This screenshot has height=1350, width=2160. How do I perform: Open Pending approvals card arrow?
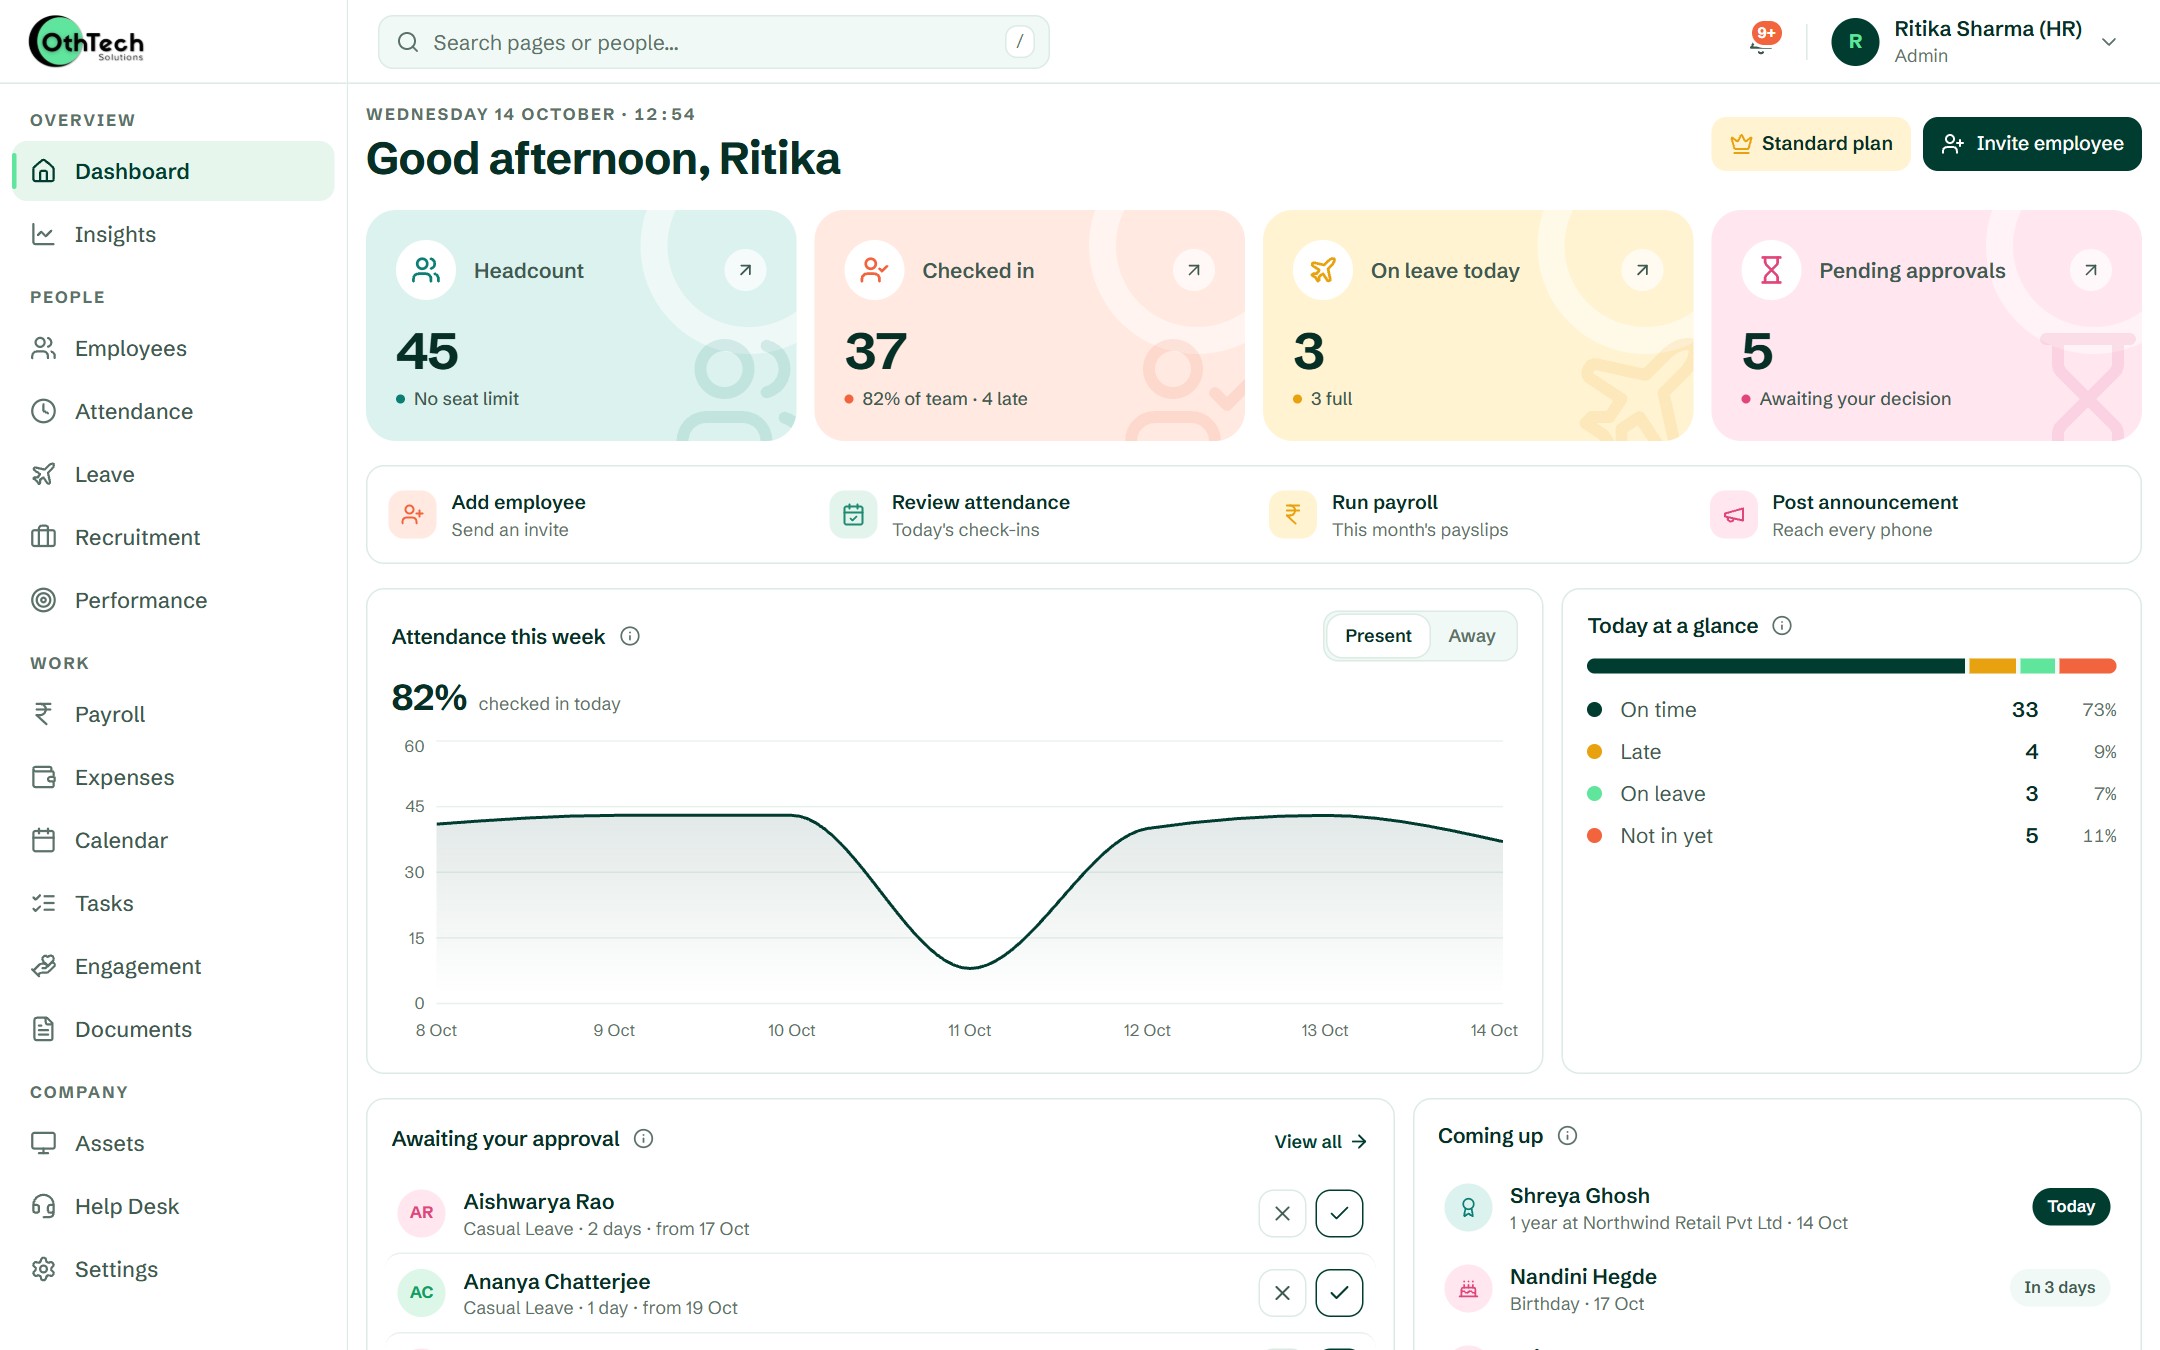(x=2090, y=270)
